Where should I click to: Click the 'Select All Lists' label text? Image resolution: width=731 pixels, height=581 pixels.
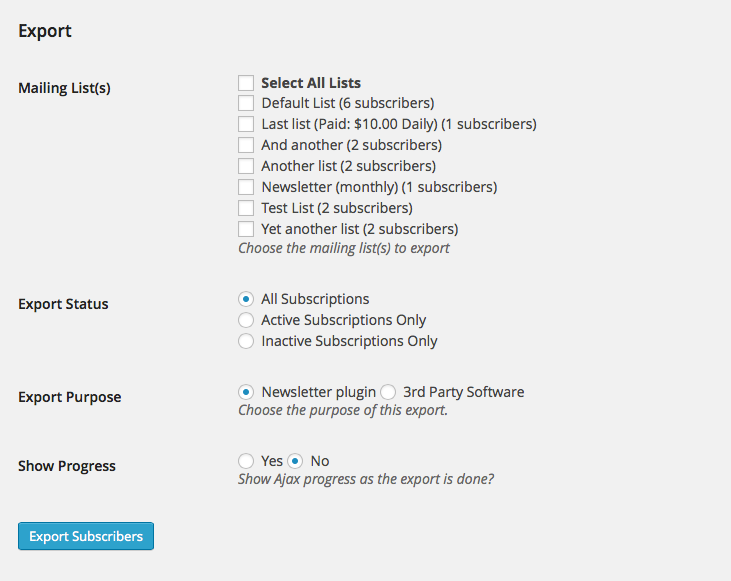click(311, 83)
